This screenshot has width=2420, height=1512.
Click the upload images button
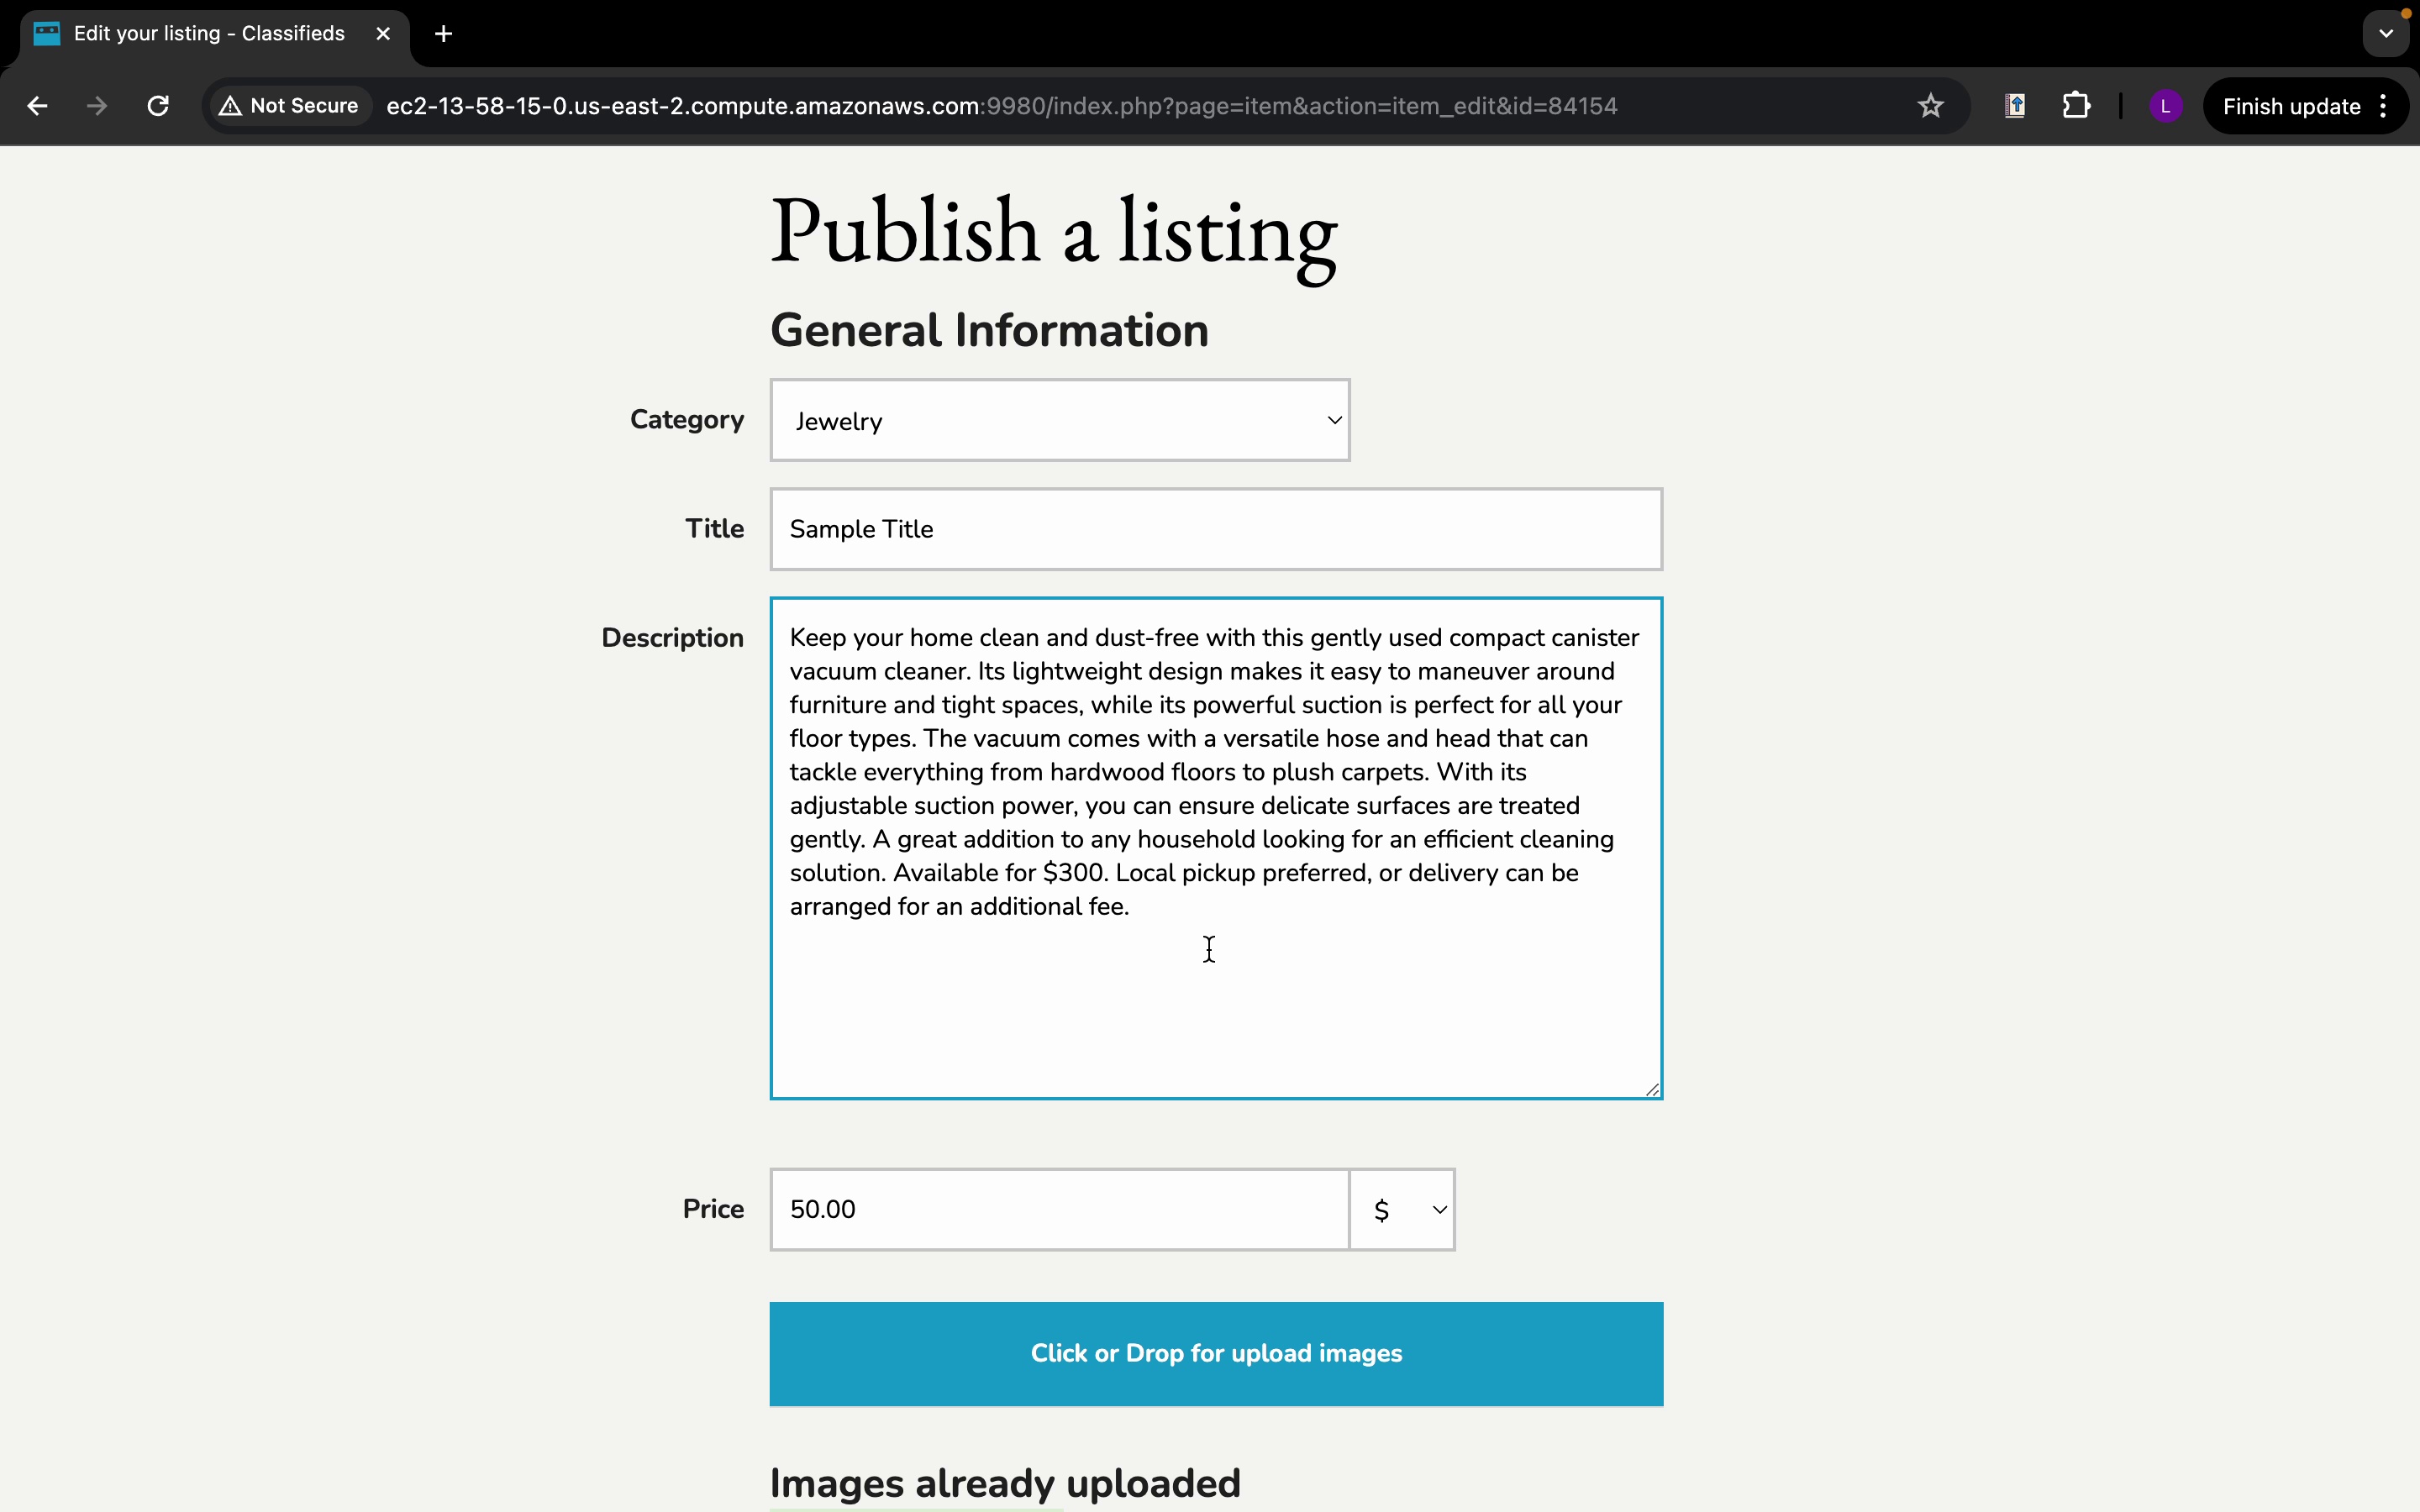point(1215,1353)
